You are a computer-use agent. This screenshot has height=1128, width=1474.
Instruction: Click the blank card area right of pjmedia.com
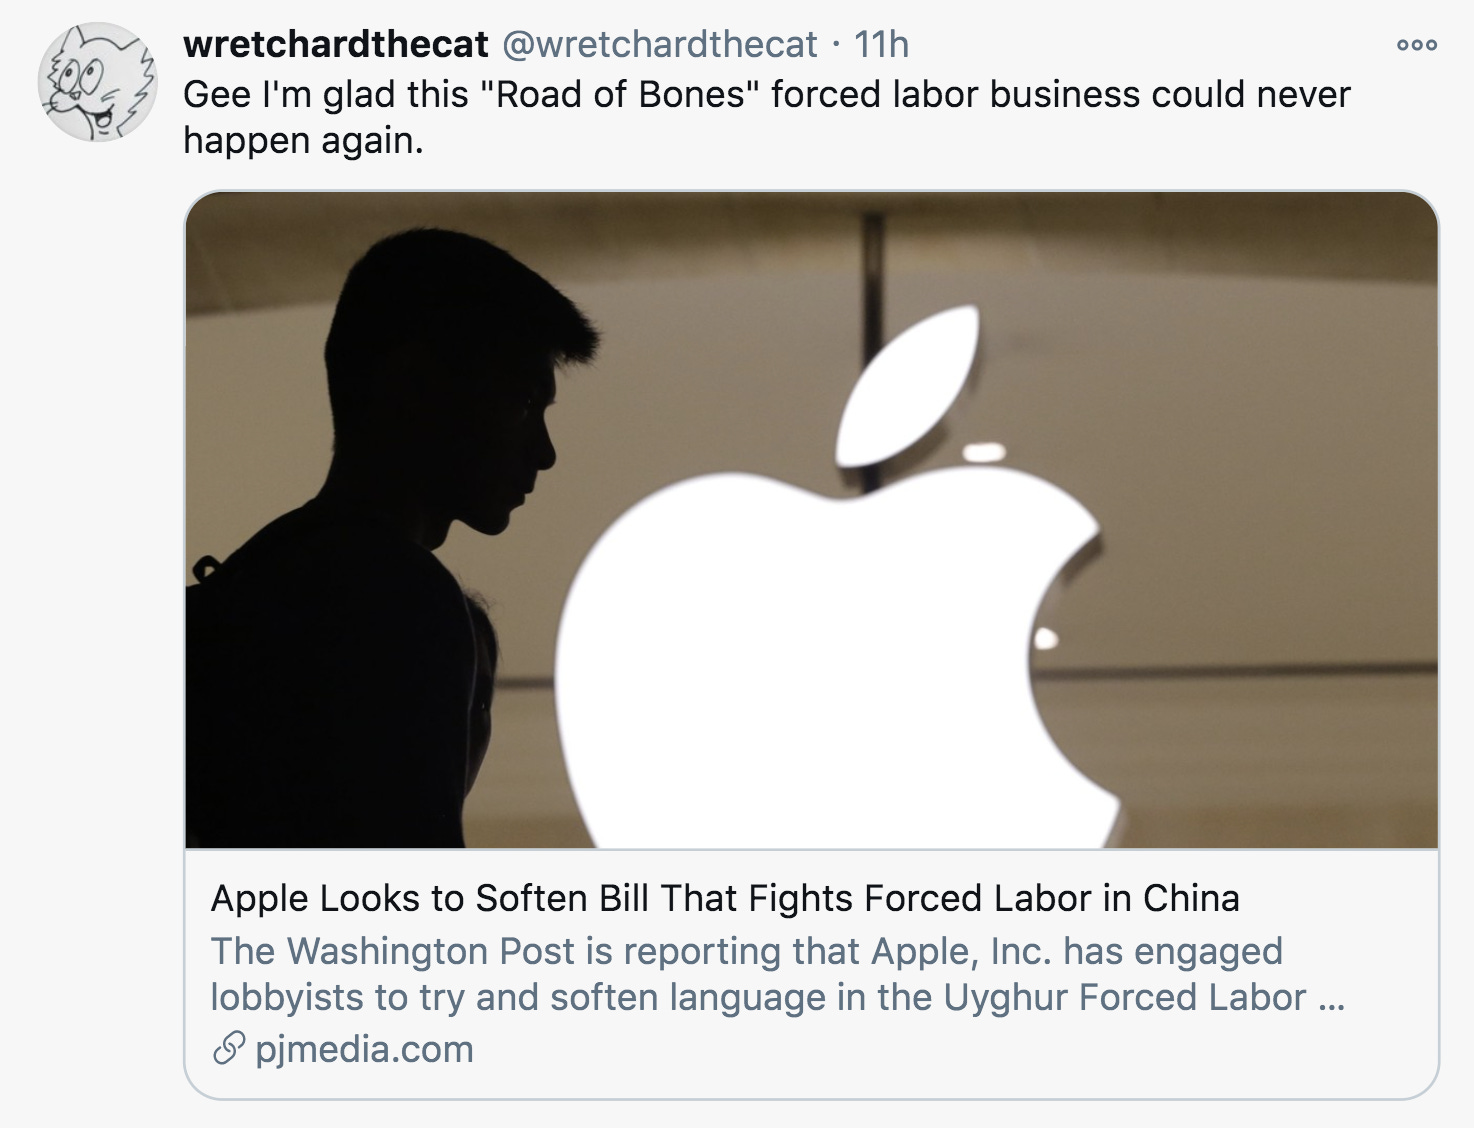[950, 1050]
